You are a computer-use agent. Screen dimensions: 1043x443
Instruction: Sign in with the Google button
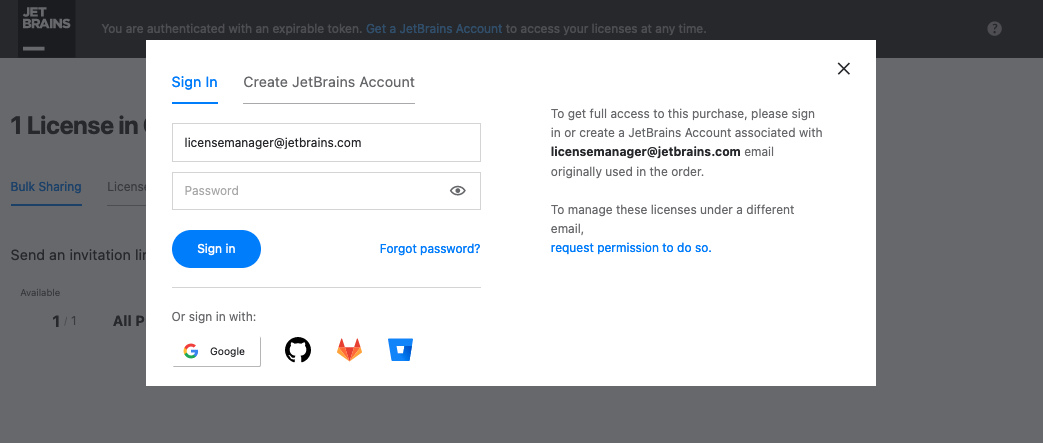pyautogui.click(x=216, y=351)
